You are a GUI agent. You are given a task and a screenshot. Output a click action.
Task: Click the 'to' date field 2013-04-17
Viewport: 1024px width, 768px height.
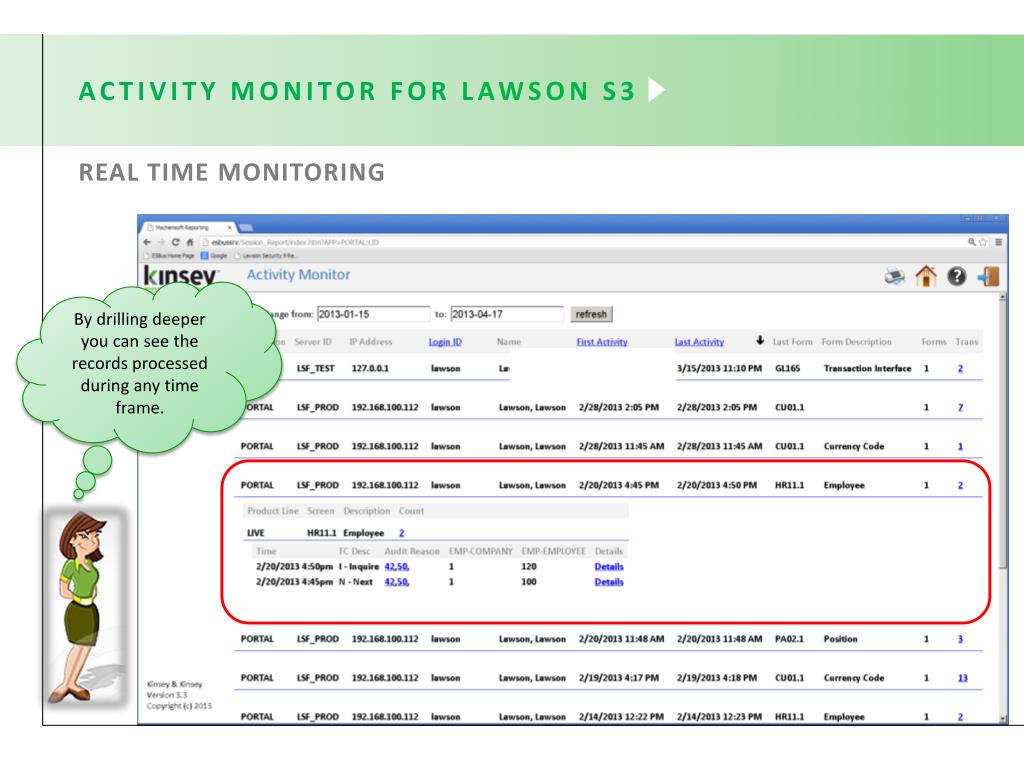[507, 314]
